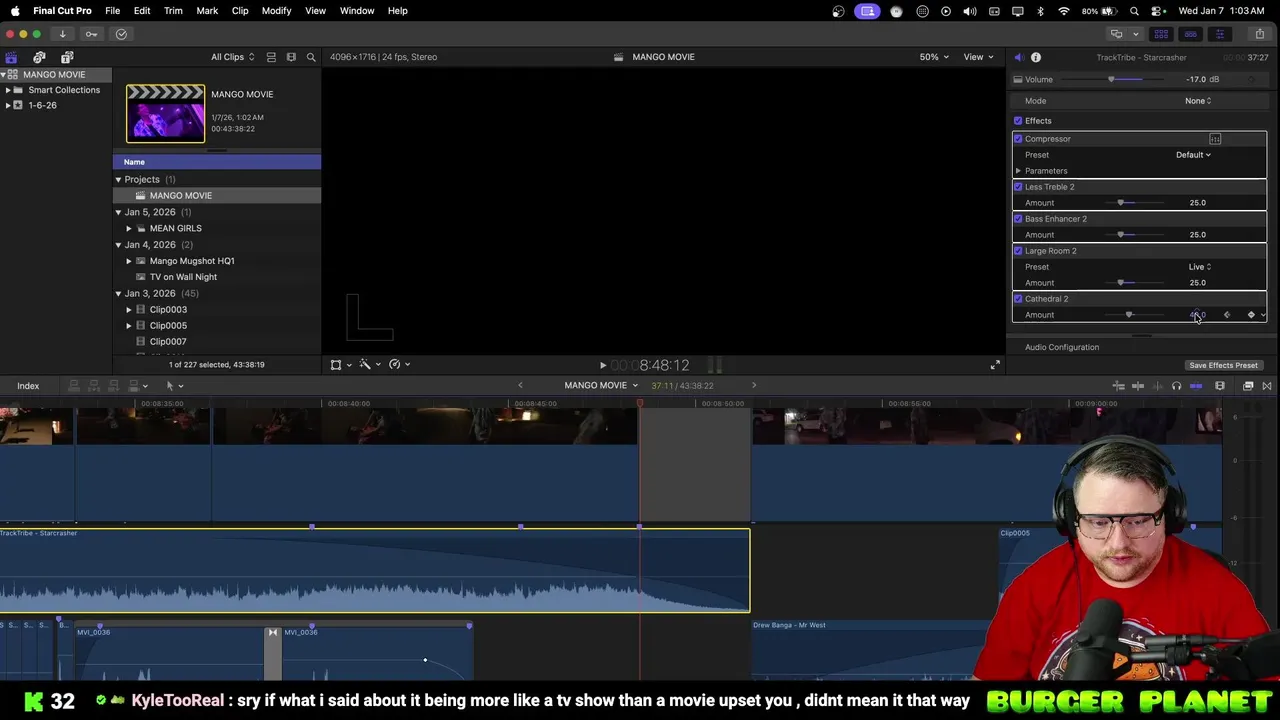Open the Clip menu

[x=240, y=11]
